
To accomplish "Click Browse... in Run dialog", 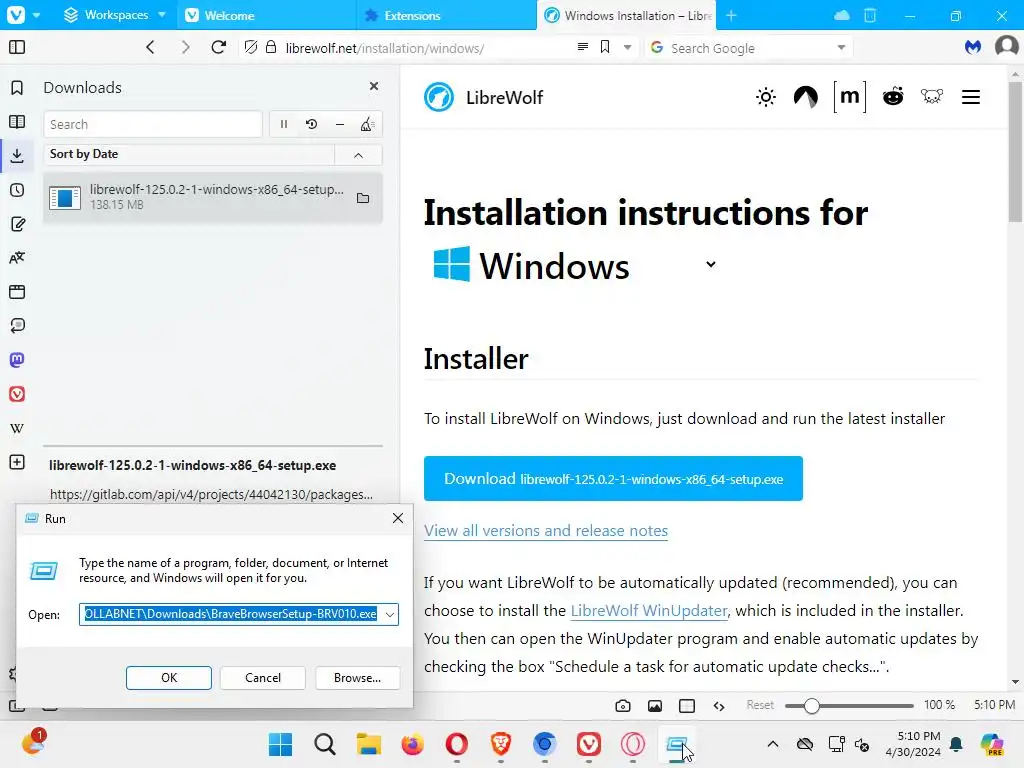I will (x=357, y=678).
